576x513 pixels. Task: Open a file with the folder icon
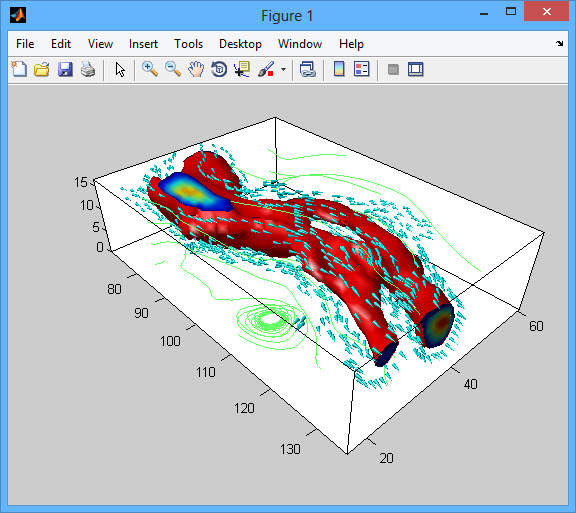pos(42,69)
